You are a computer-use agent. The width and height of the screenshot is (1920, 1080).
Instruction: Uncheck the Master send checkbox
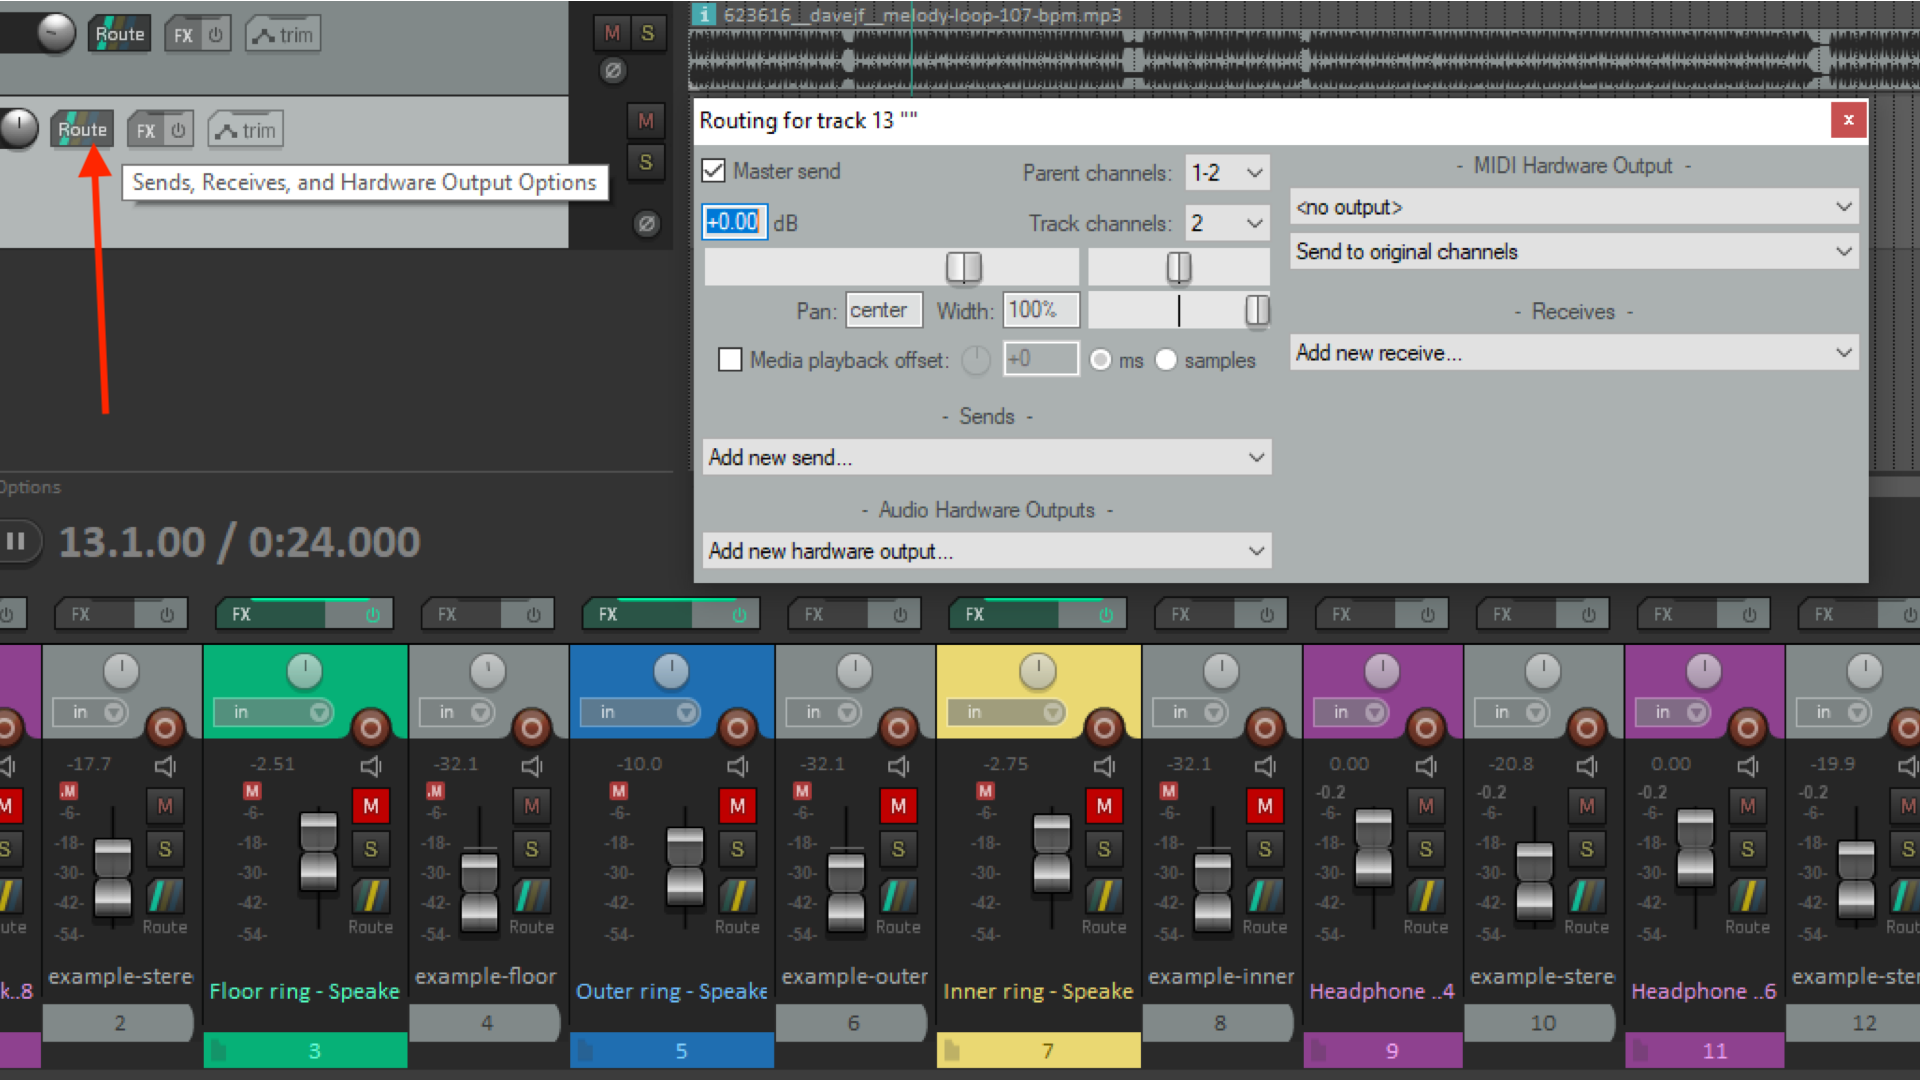tap(713, 171)
